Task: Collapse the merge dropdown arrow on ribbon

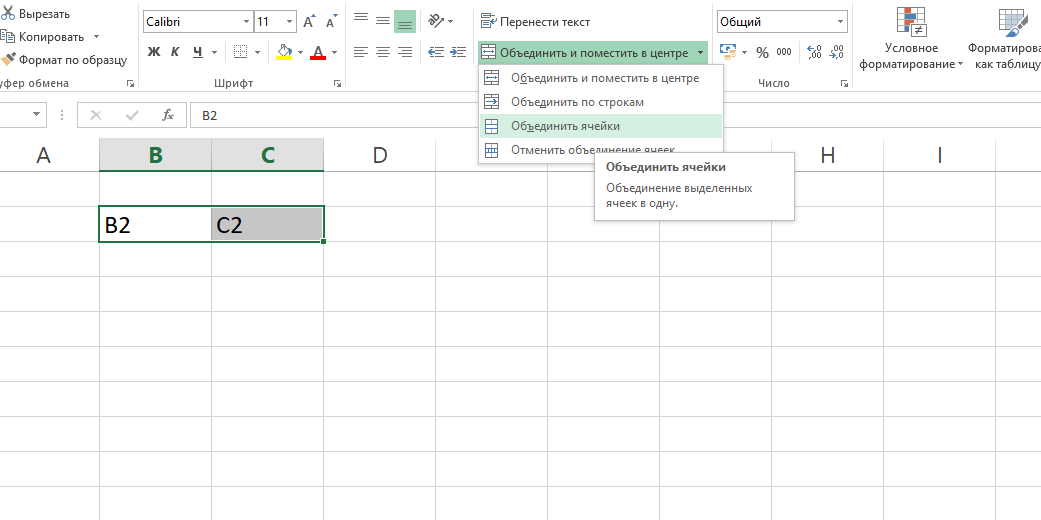Action: click(x=700, y=52)
